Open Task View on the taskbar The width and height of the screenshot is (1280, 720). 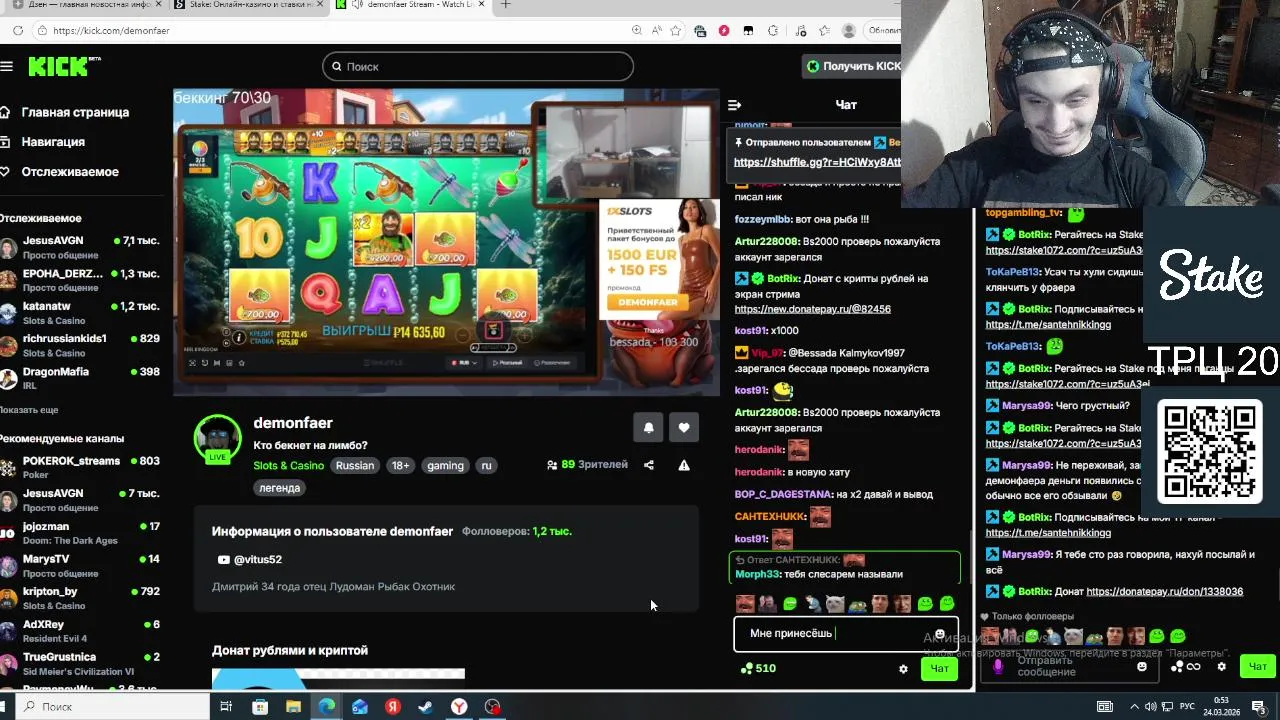[x=226, y=707]
